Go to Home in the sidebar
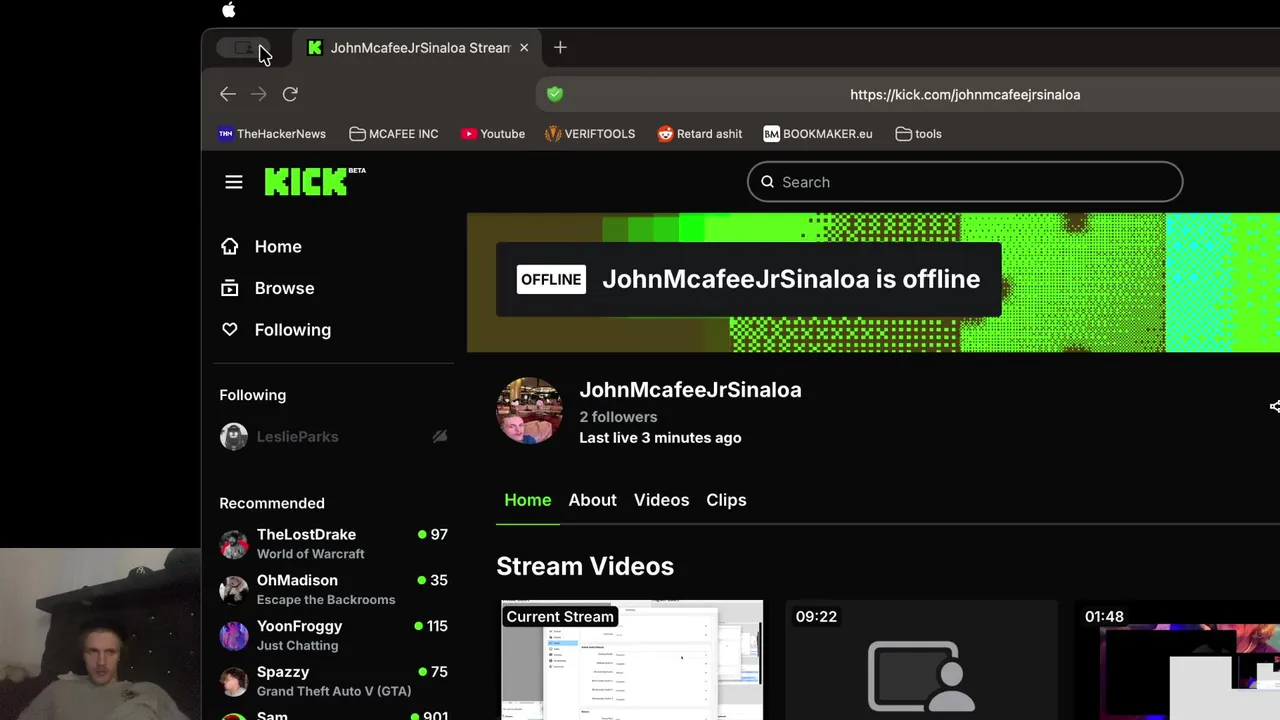1280x720 pixels. [x=278, y=247]
